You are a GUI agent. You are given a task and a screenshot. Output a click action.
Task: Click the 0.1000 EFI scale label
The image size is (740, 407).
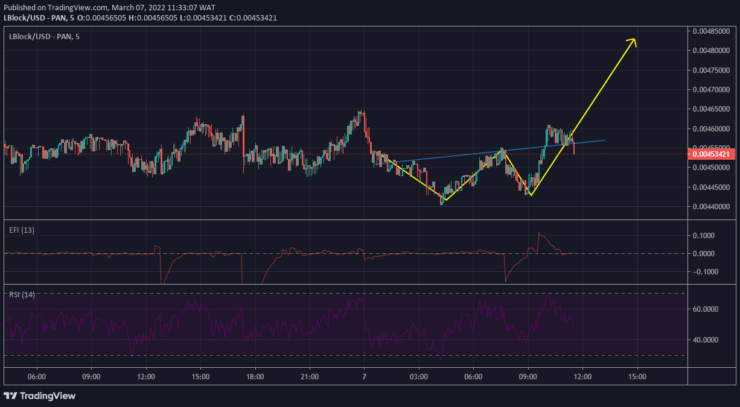[706, 236]
